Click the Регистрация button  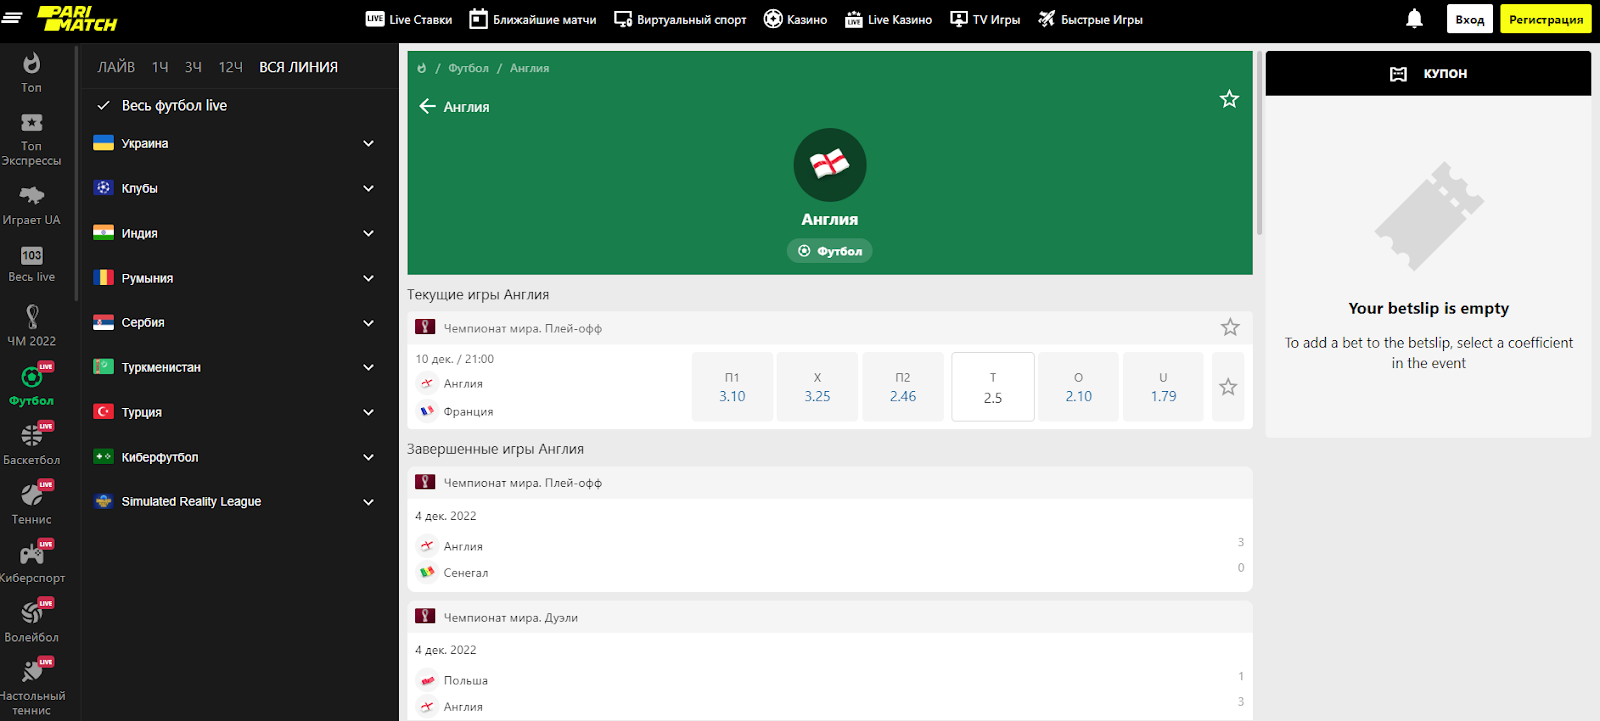point(1546,19)
